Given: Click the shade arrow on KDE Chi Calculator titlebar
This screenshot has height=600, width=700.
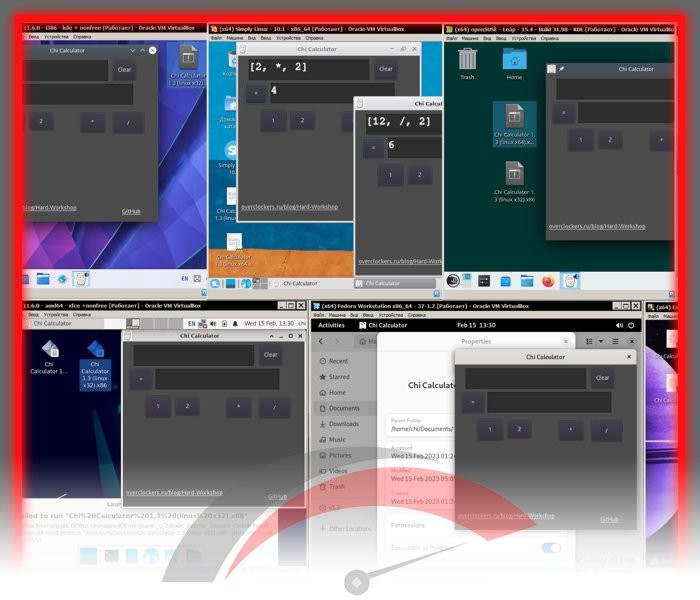Looking at the screenshot, I should pyautogui.click(x=132, y=50).
